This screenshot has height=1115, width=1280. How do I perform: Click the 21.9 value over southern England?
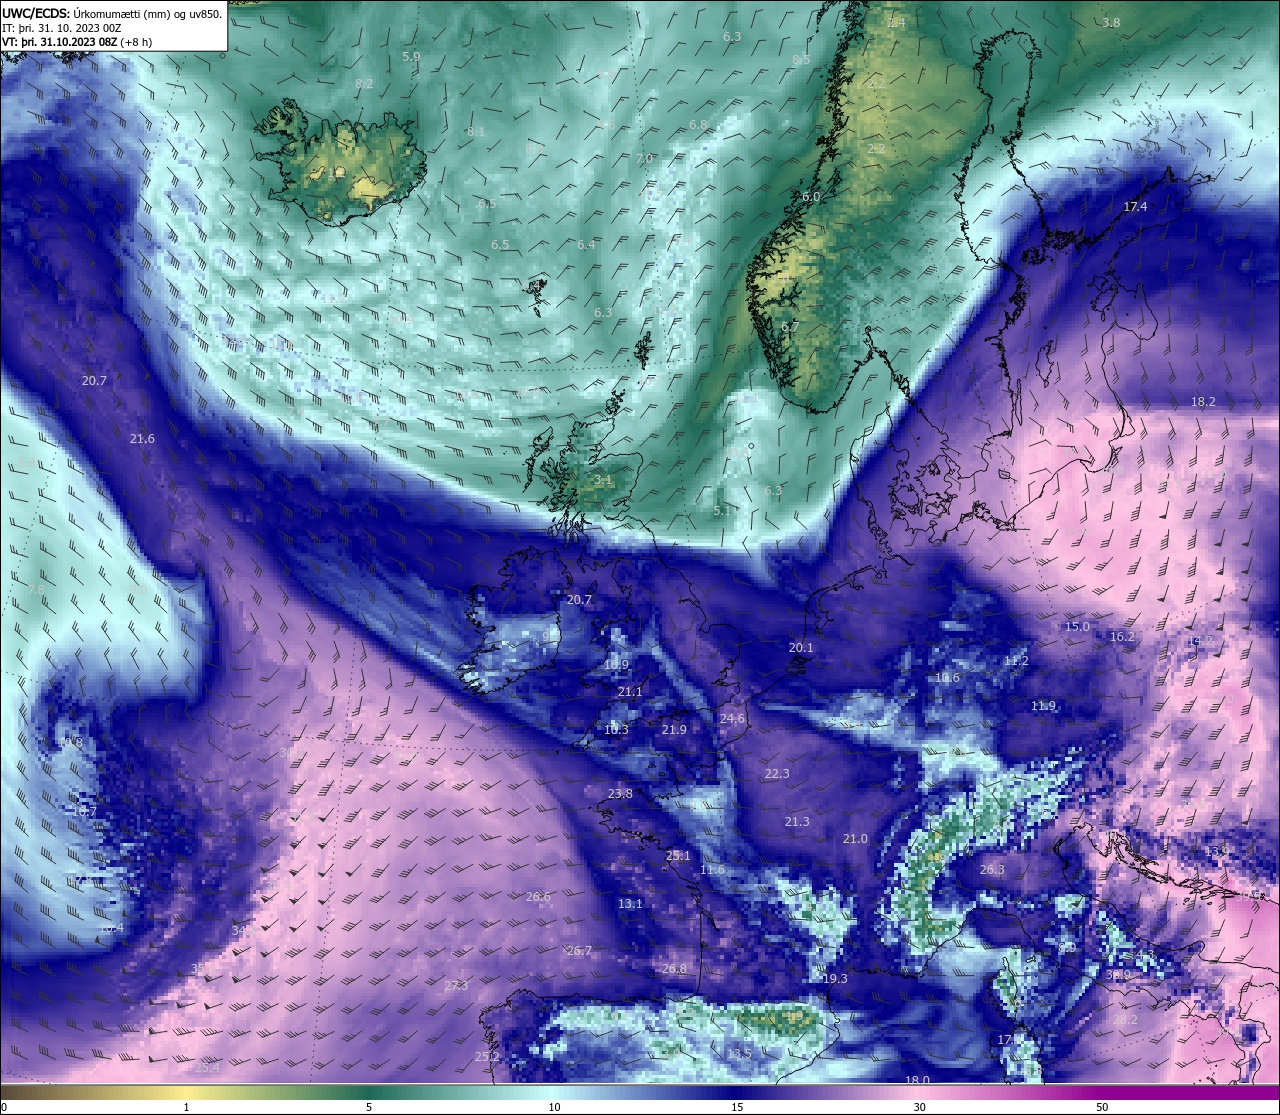674,730
